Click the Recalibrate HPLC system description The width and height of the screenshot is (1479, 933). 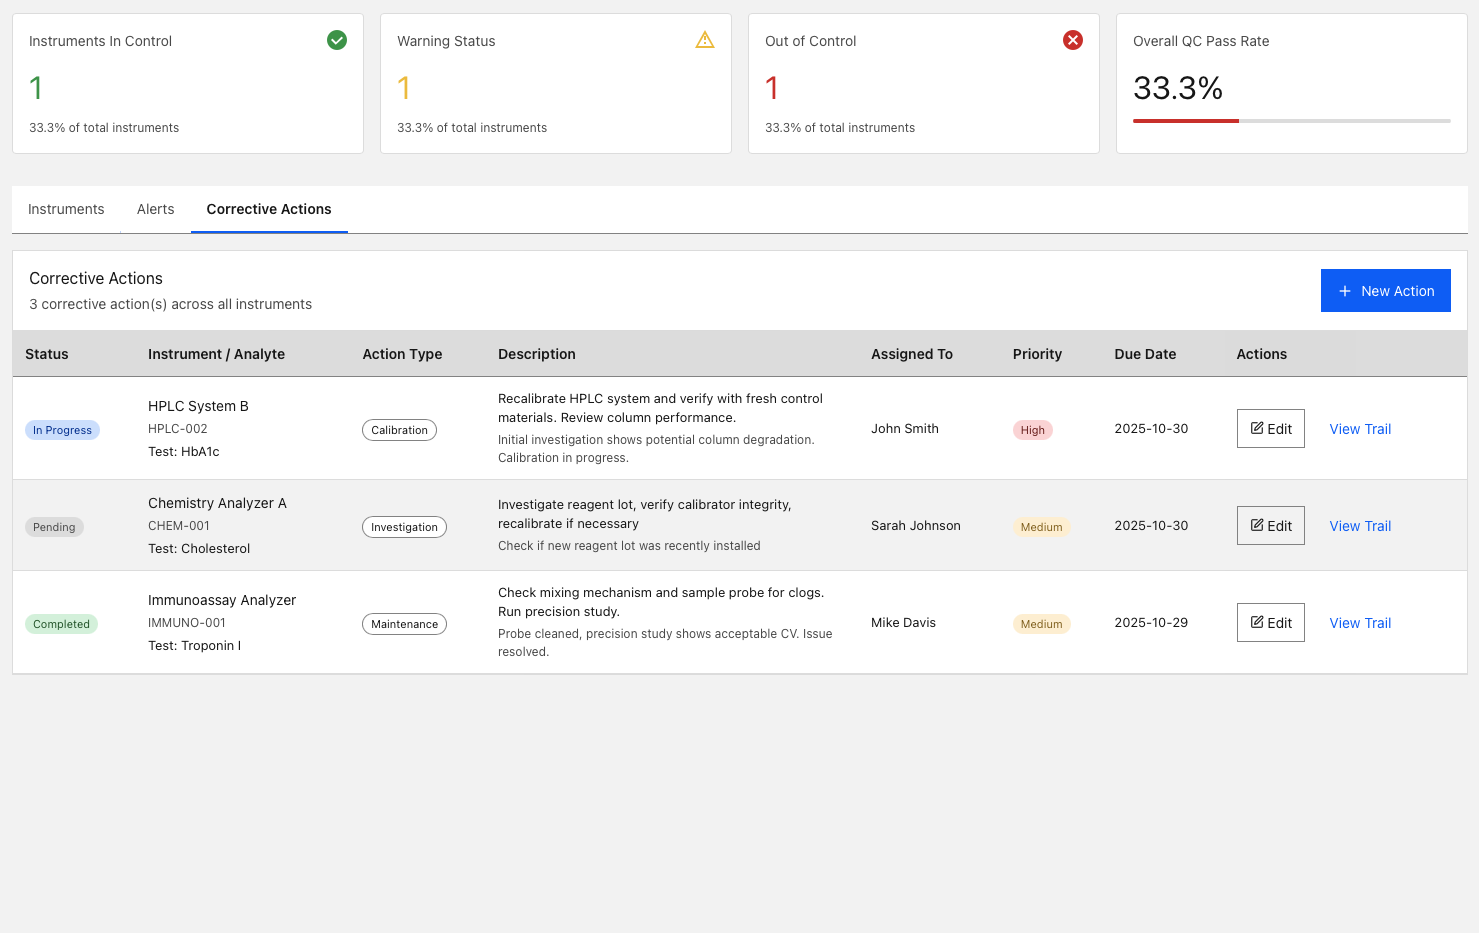point(660,408)
